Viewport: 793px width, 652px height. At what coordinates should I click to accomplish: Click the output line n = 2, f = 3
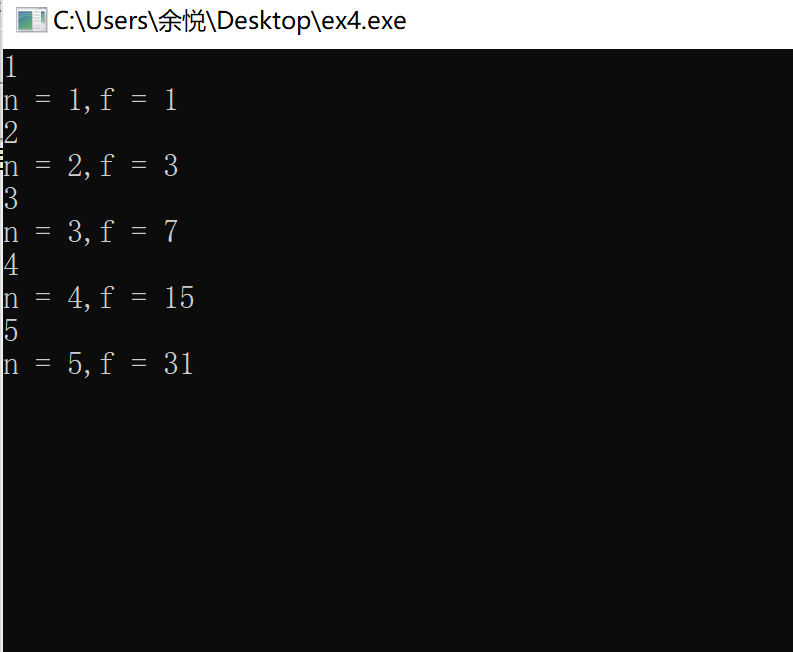(x=90, y=166)
